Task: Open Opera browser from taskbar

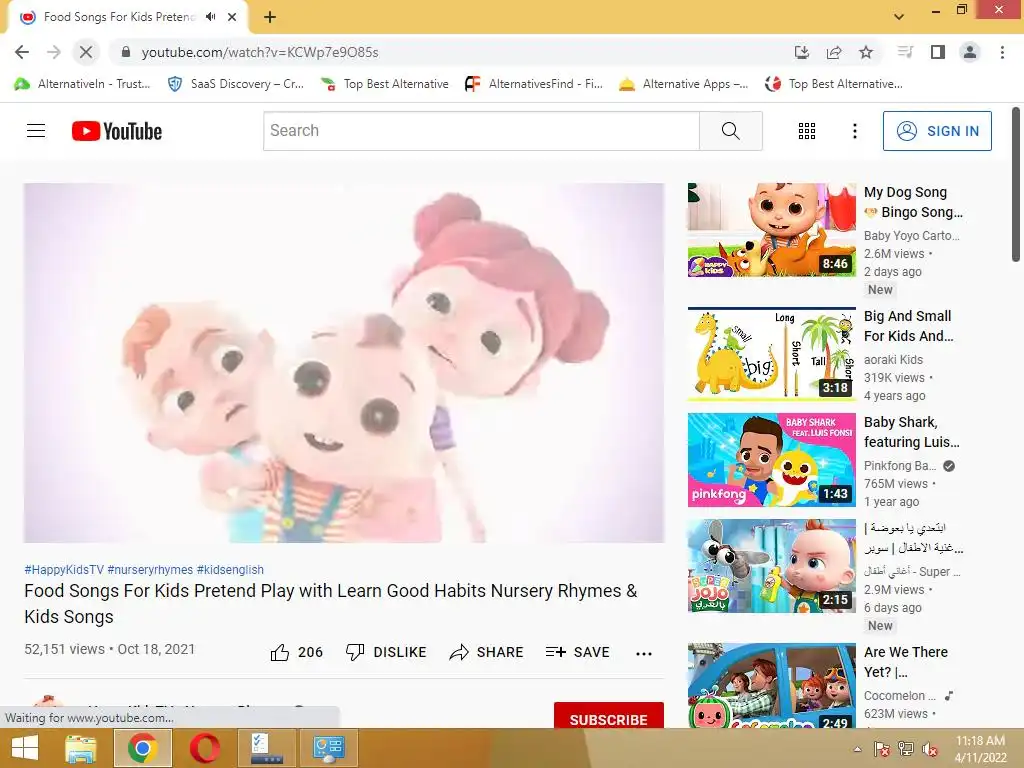Action: [204, 748]
